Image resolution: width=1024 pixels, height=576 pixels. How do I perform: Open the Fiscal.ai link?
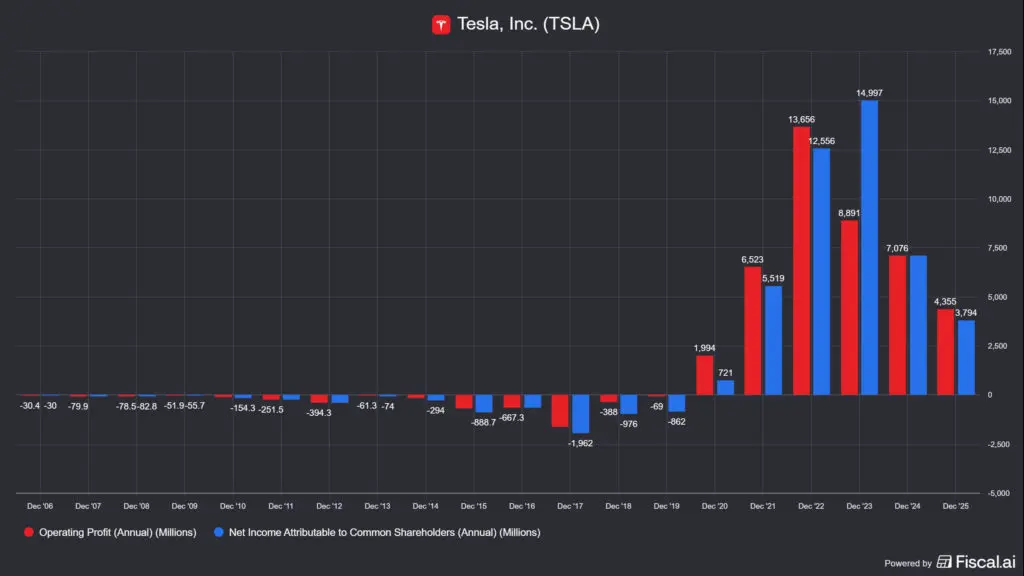click(985, 562)
